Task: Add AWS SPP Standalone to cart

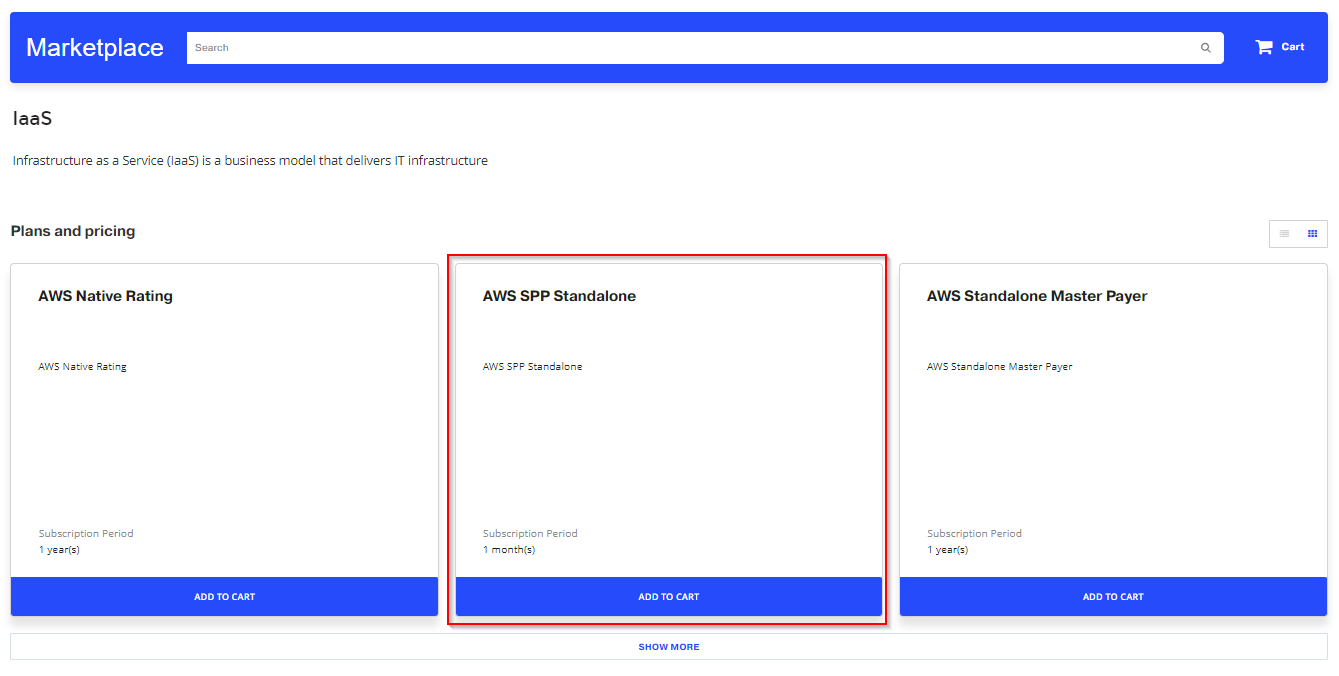Action: tap(669, 597)
